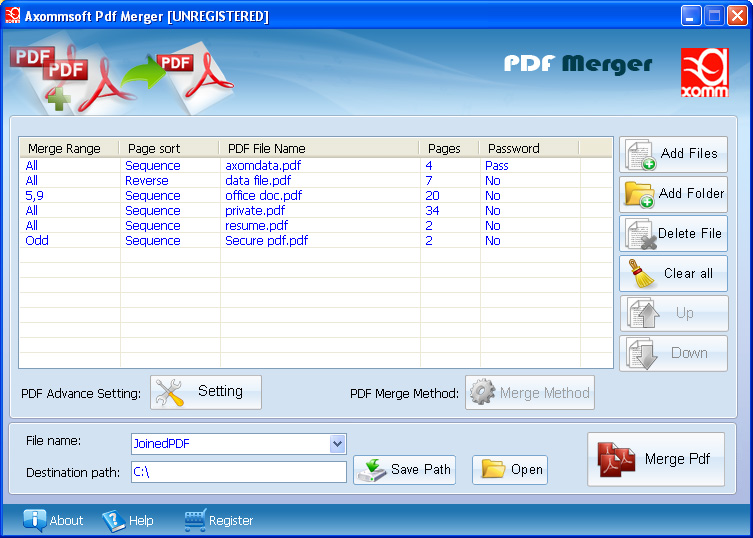This screenshot has width=753, height=538.
Task: Click the Add Folder label
Action: 691,193
